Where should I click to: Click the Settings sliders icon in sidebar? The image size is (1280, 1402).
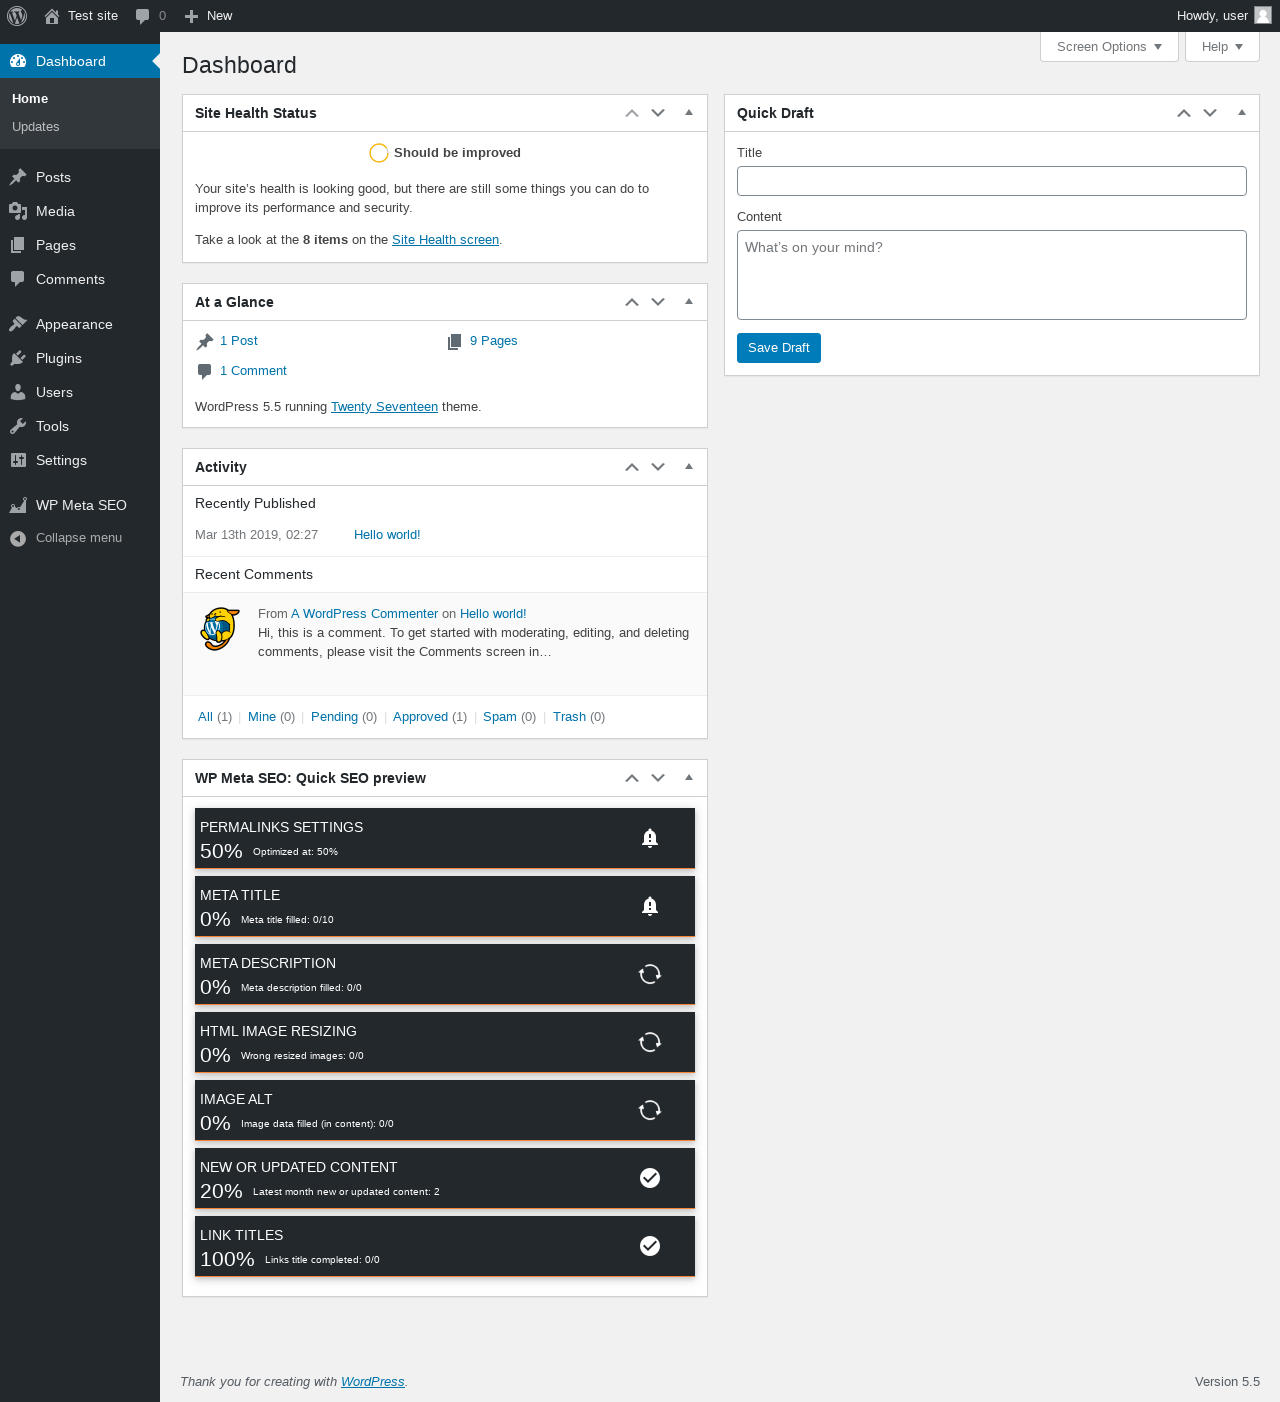pos(18,460)
